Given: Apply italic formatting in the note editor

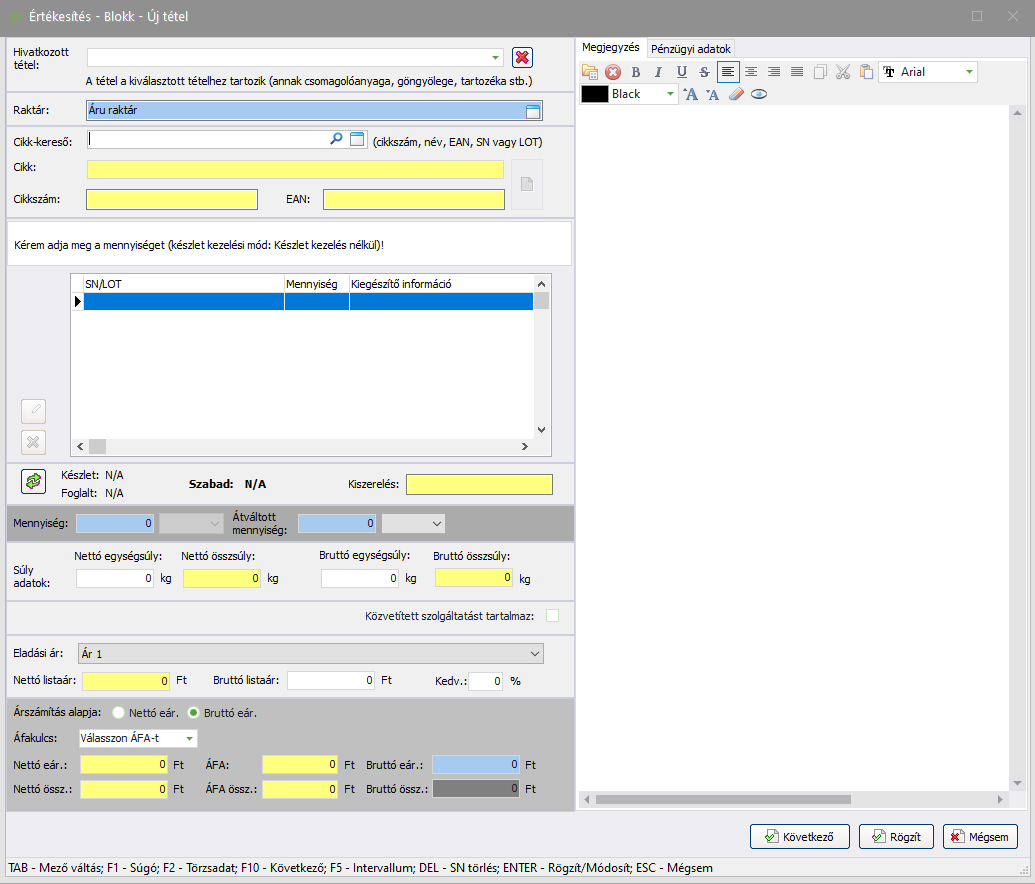Looking at the screenshot, I should (658, 72).
